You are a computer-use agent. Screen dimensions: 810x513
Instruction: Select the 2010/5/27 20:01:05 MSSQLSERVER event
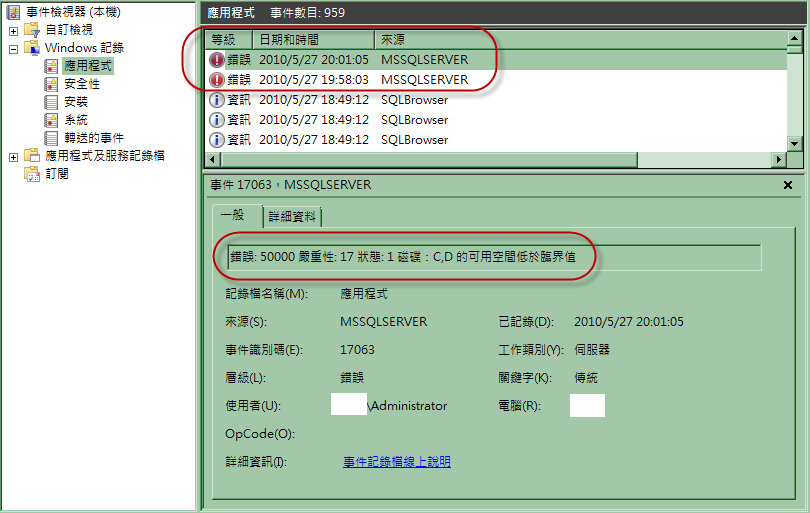pos(496,60)
